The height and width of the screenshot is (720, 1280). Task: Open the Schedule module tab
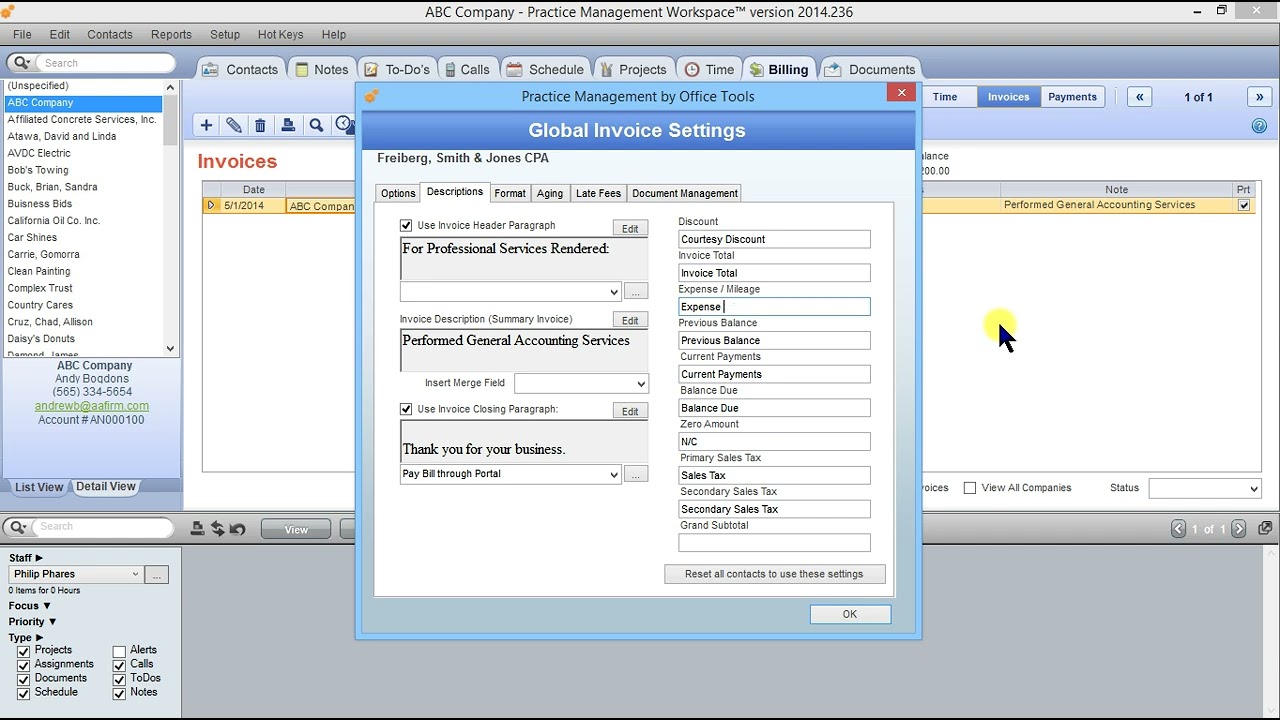[x=545, y=69]
